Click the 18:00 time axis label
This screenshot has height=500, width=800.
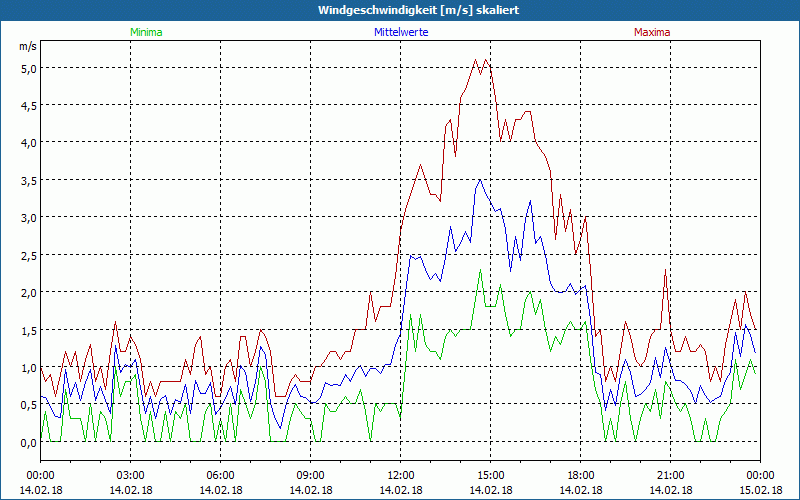click(581, 476)
